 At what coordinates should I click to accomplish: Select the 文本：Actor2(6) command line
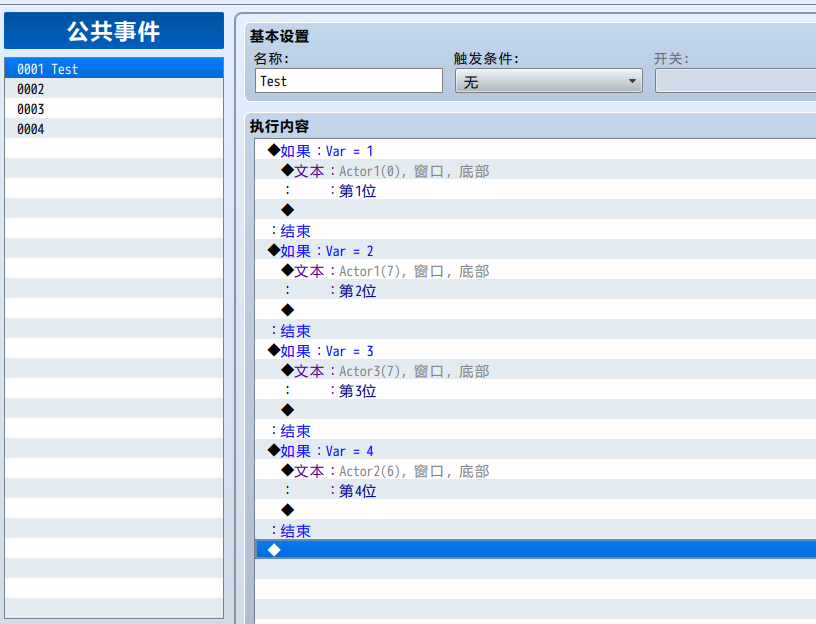[x=536, y=470]
